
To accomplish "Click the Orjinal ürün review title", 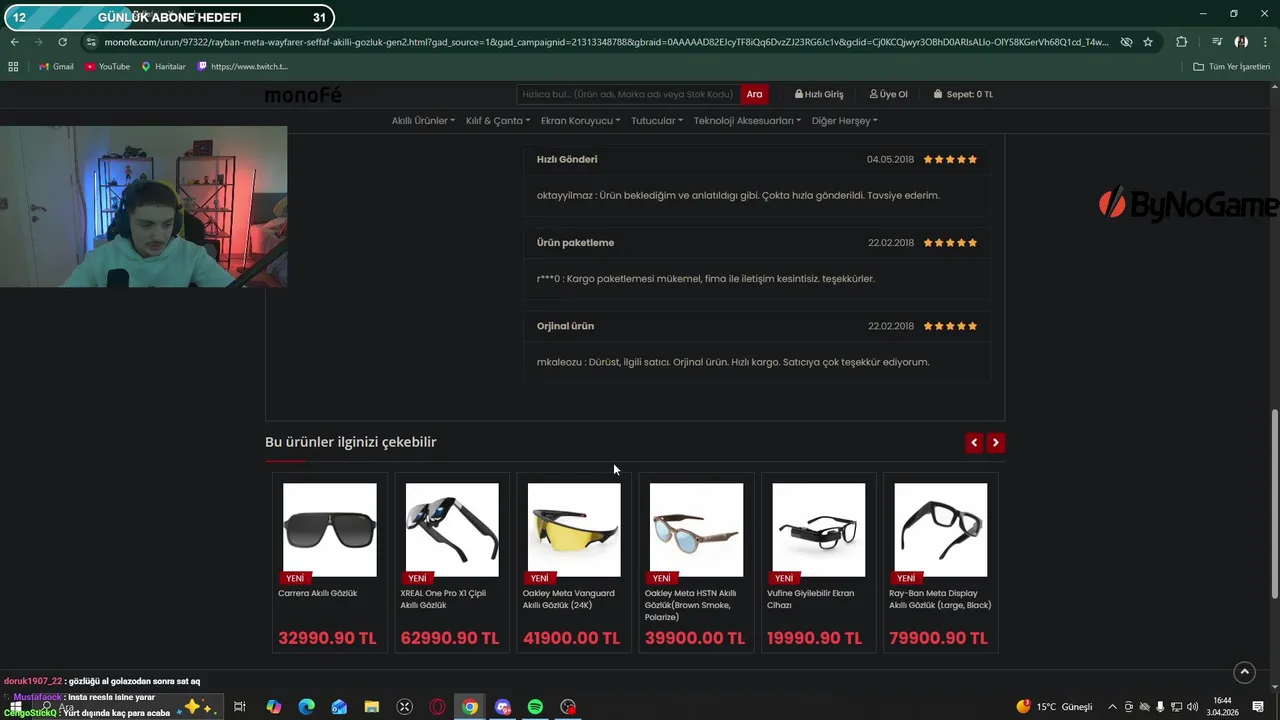I will pyautogui.click(x=565, y=326).
